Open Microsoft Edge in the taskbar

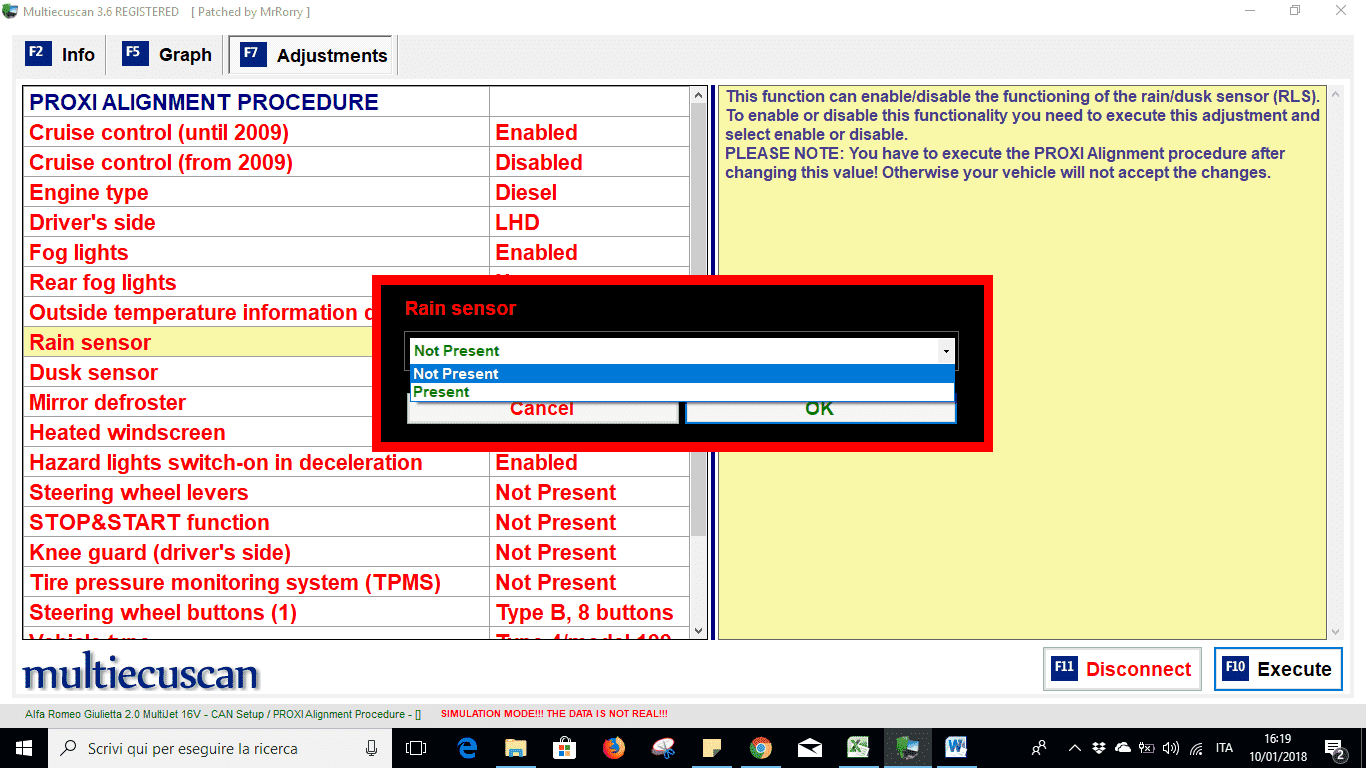coord(467,748)
